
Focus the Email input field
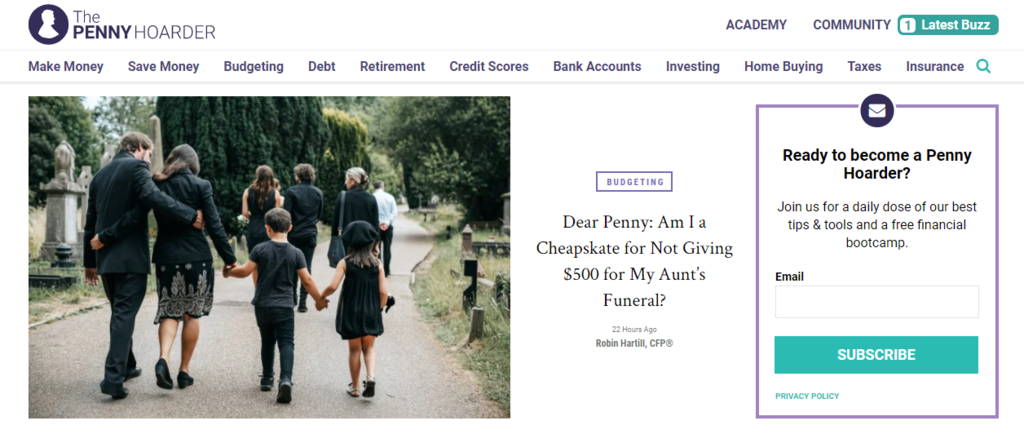[877, 302]
